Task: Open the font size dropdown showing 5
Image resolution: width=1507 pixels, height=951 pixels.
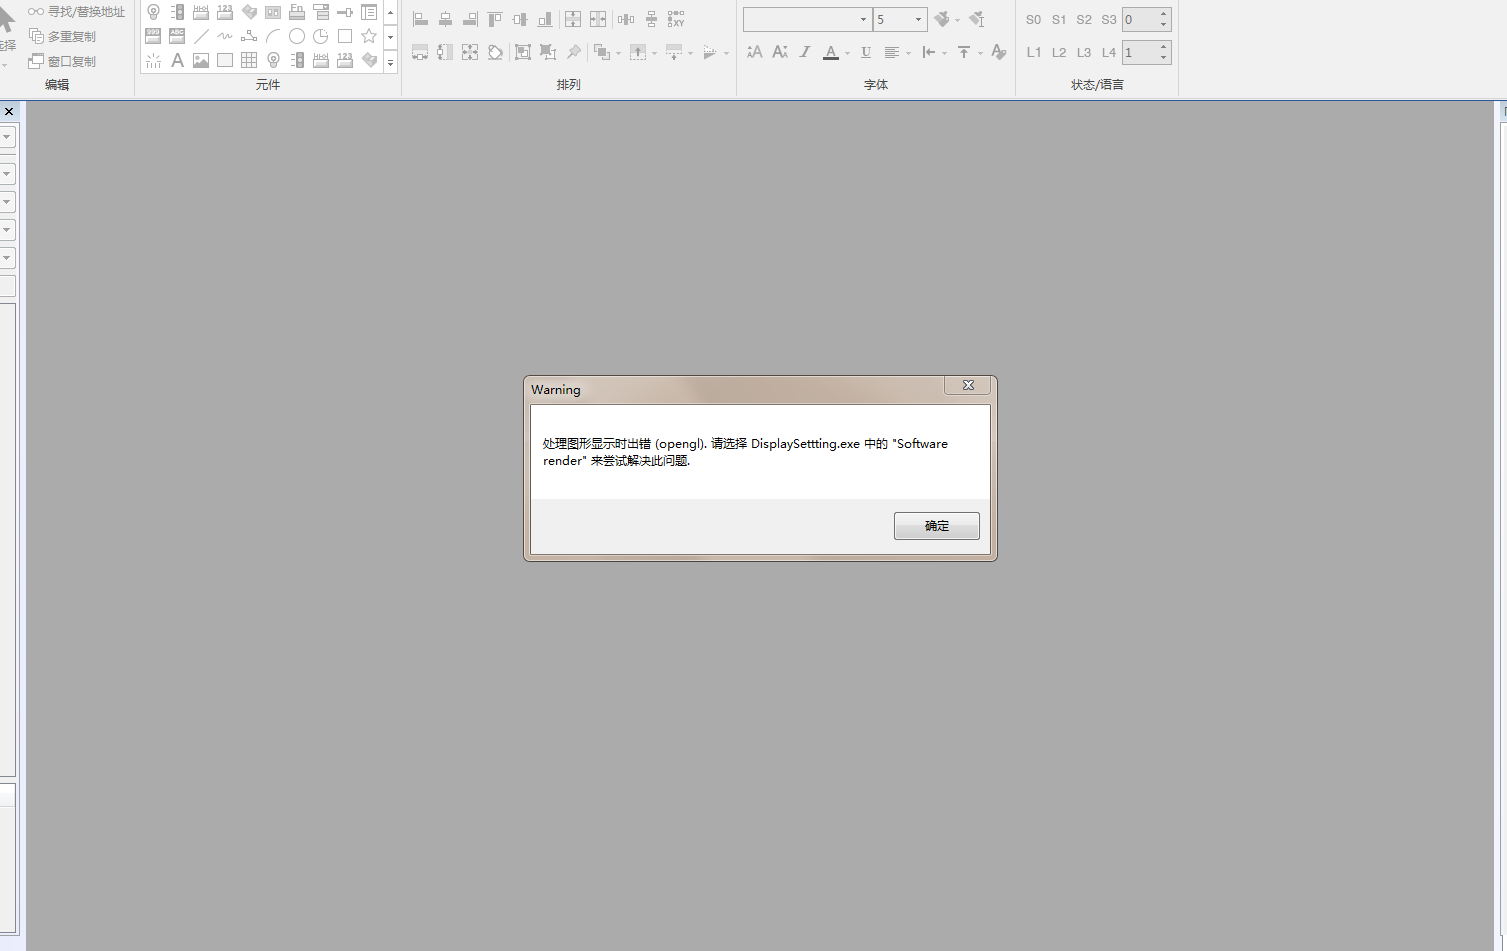Action: pos(918,20)
